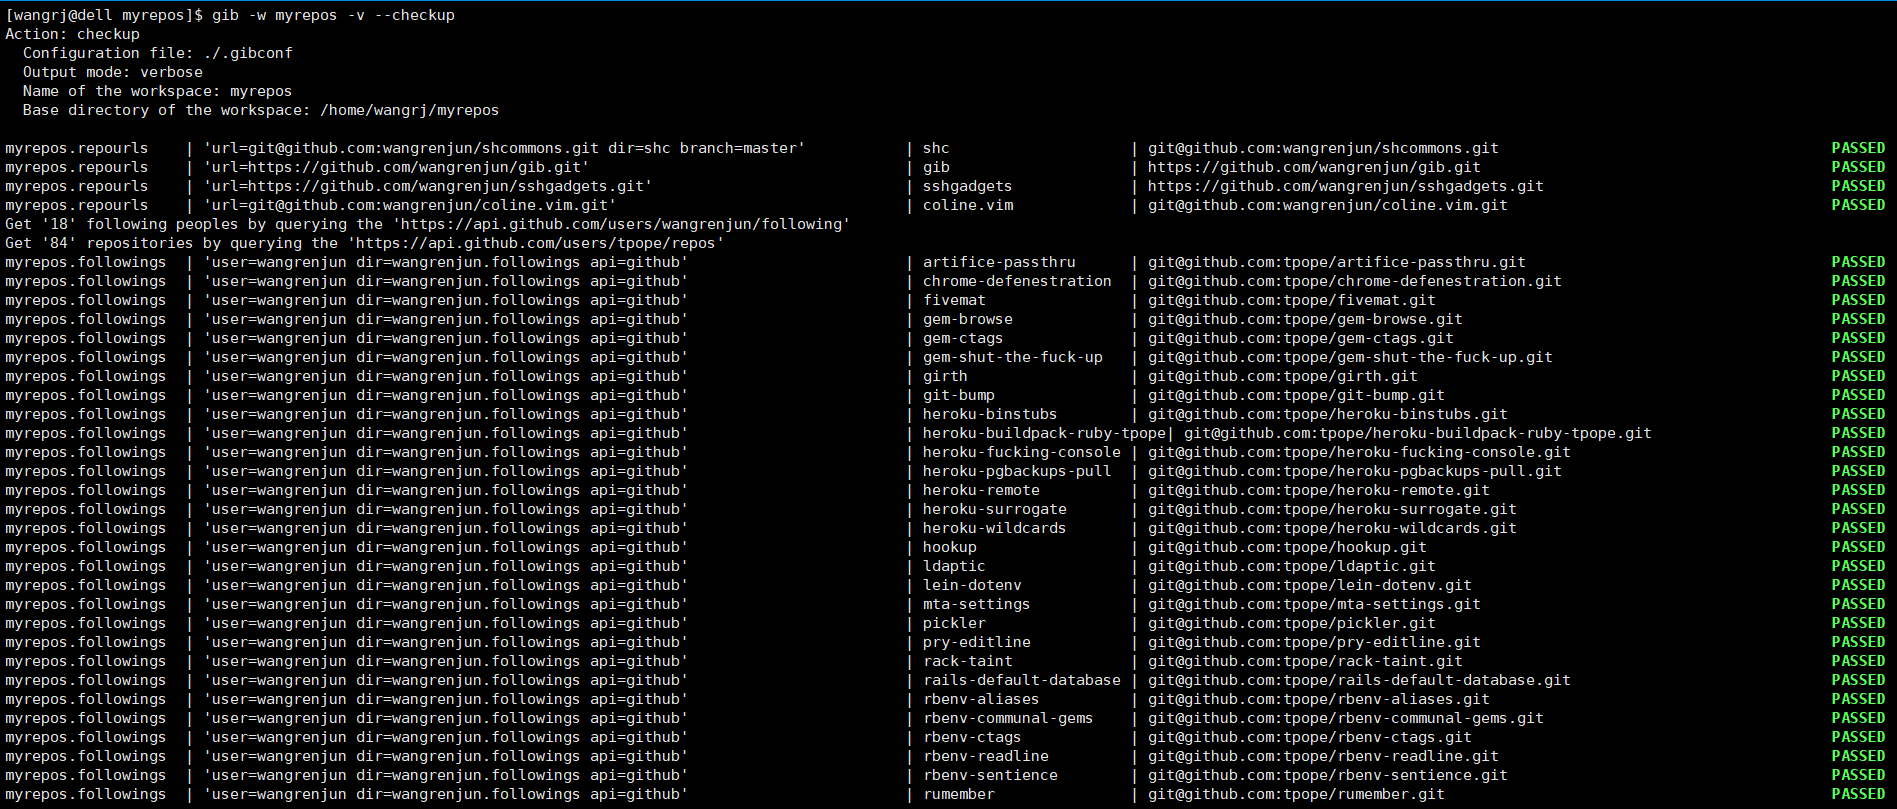Image resolution: width=1897 pixels, height=809 pixels.
Task: Click 'git@github.com:wangrenjun/coline.vim.git' in the right column
Action: click(1328, 205)
